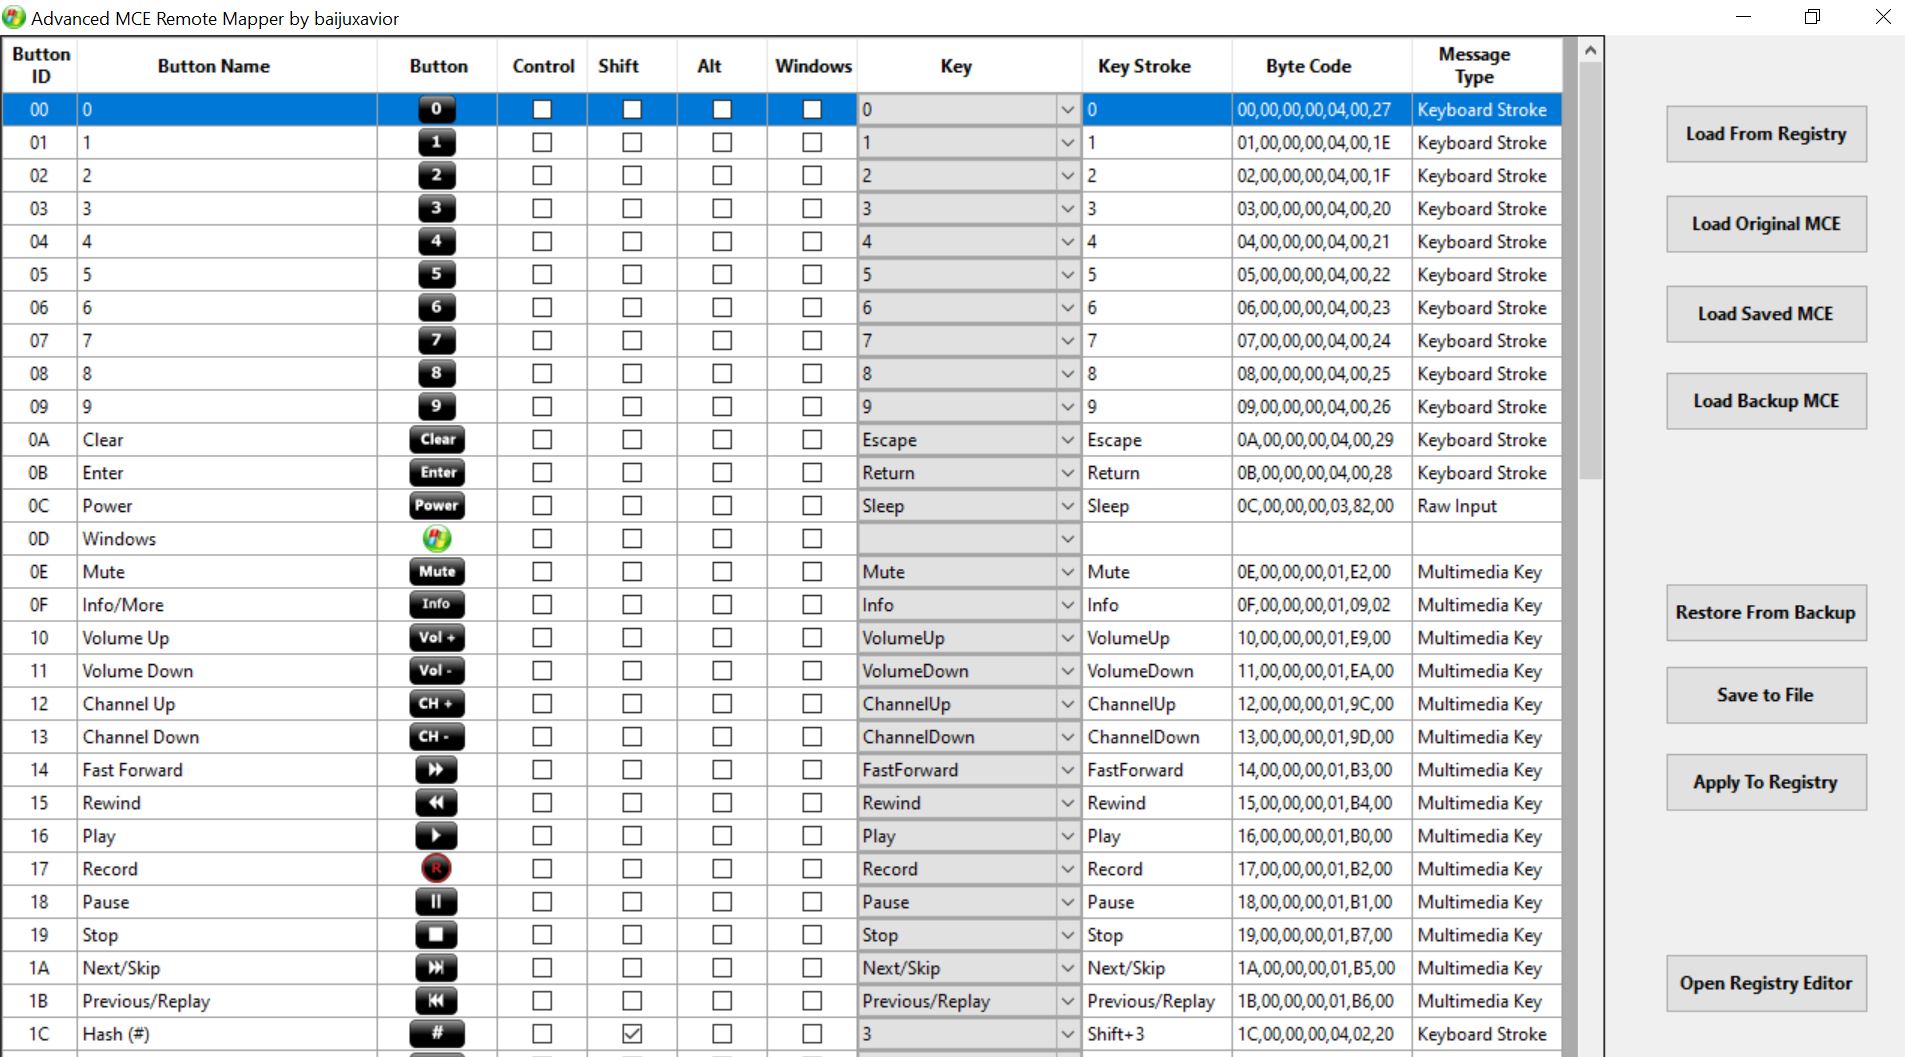Click Load Original MCE
This screenshot has height=1057, width=1905.
point(1766,224)
